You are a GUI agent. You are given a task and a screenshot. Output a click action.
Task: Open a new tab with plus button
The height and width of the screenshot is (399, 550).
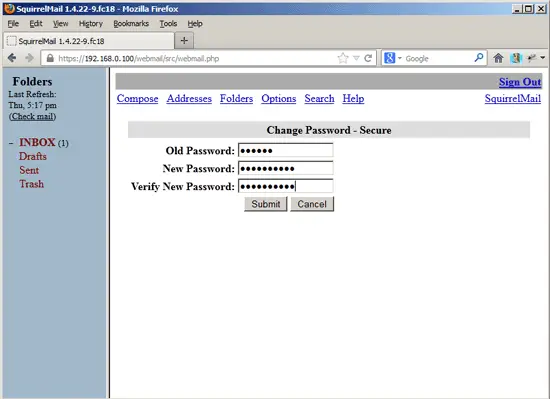184,41
